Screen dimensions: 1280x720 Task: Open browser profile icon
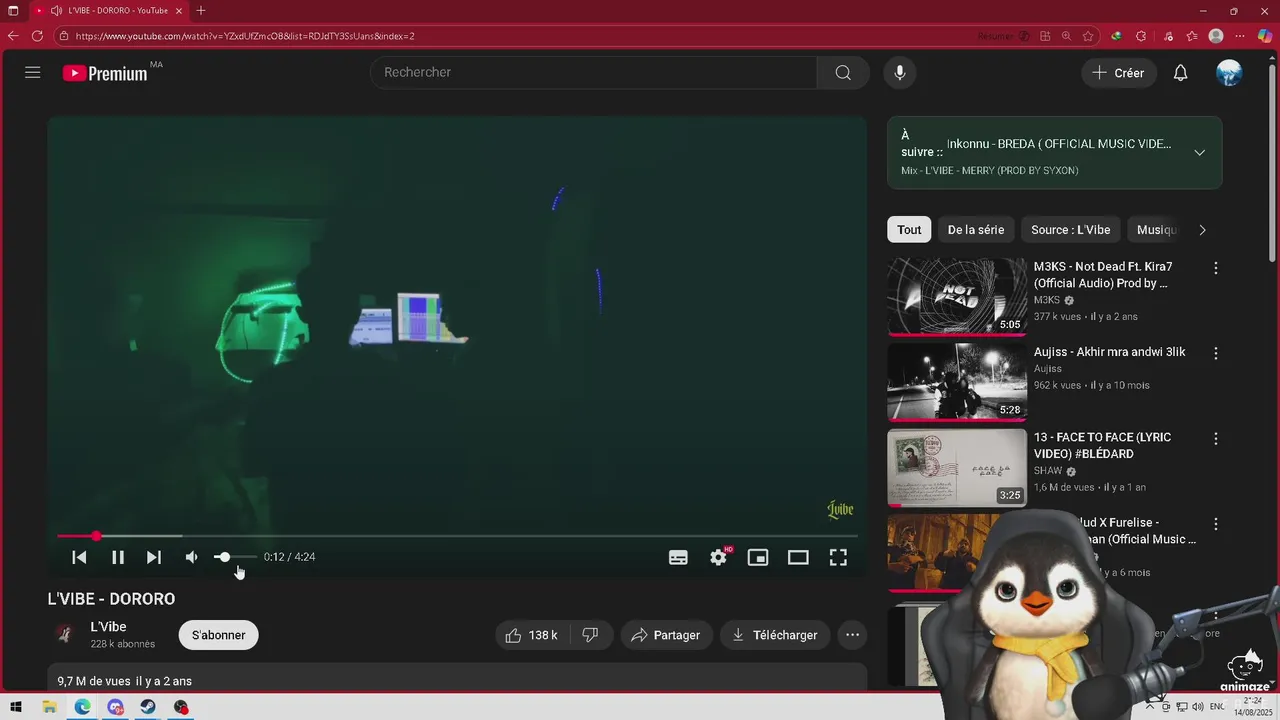click(1216, 36)
